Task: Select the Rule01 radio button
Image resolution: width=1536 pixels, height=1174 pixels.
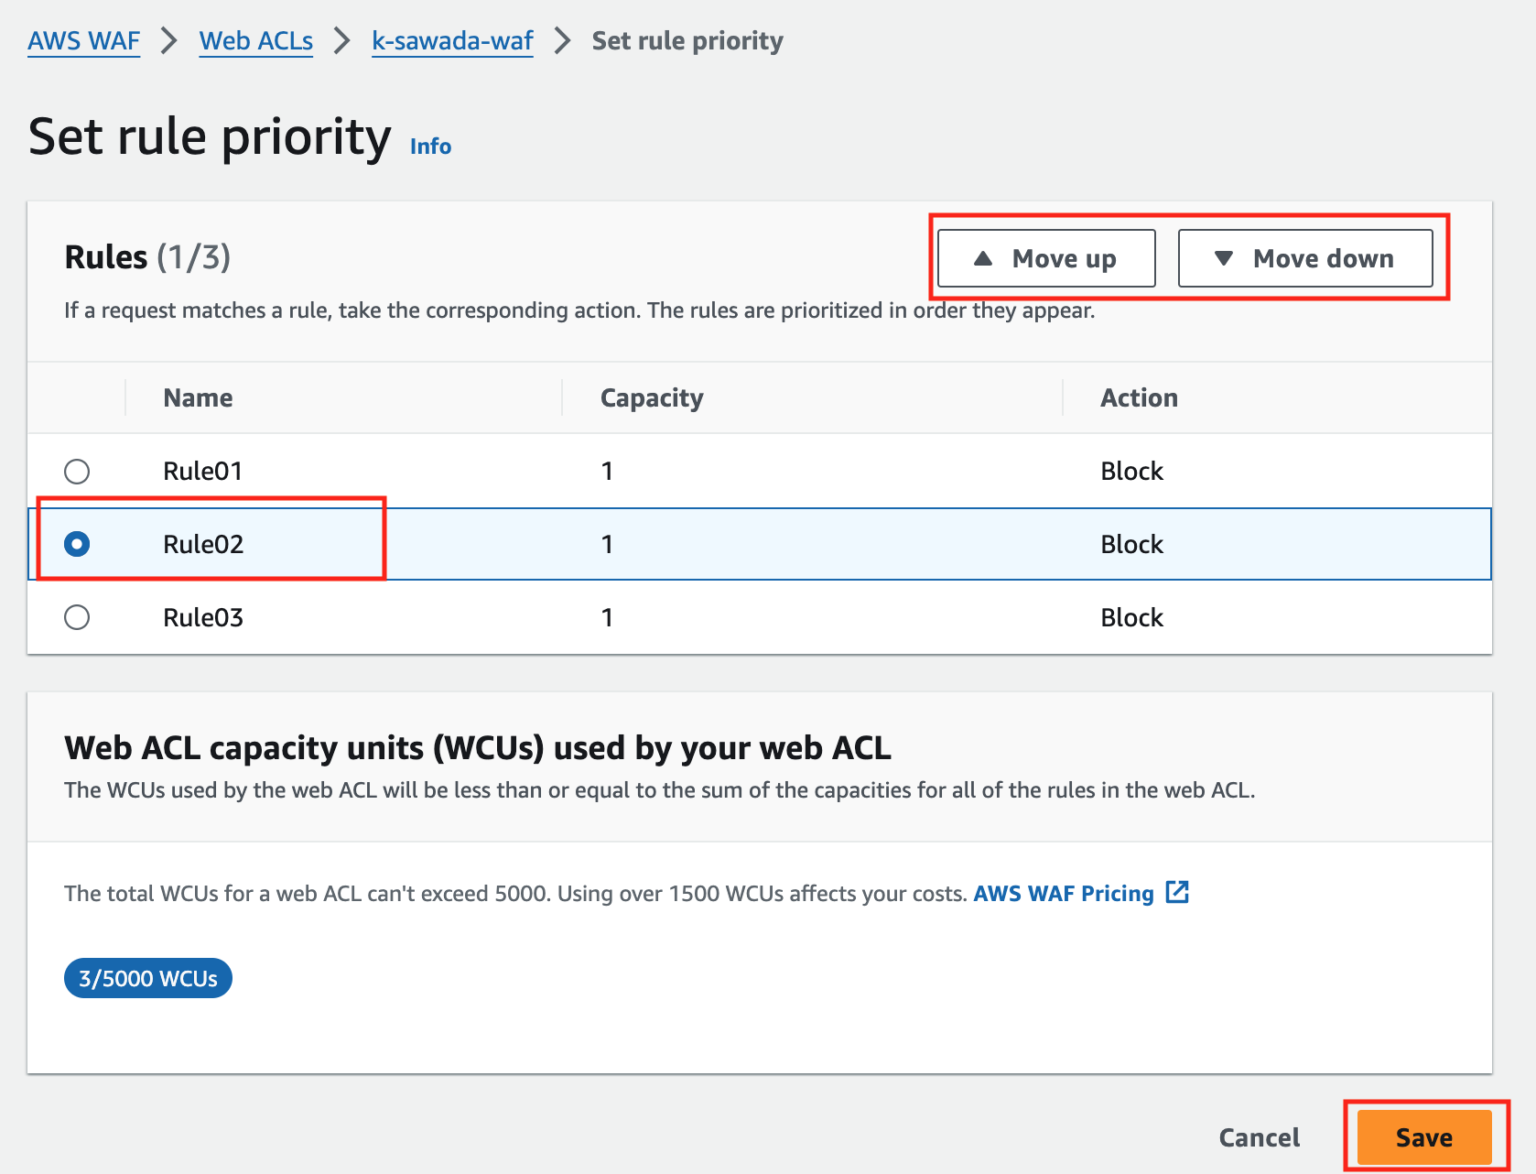Action: coord(77,471)
